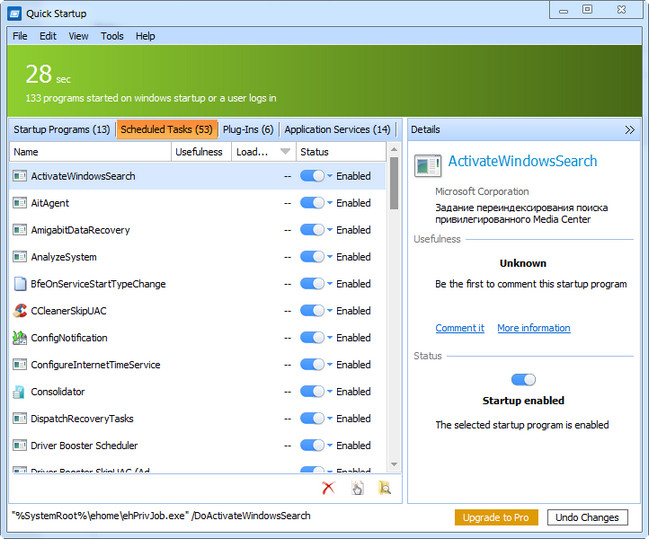Disable the AnalyzeSystem task toggle
649x539 pixels.
(312, 257)
